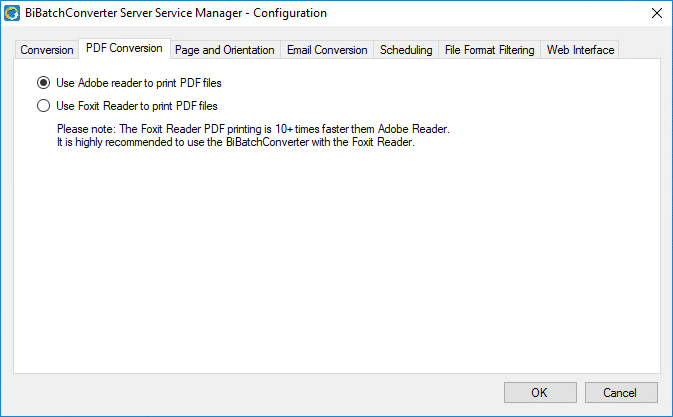
Task: Open the Page and Orientation tab
Action: (x=224, y=50)
